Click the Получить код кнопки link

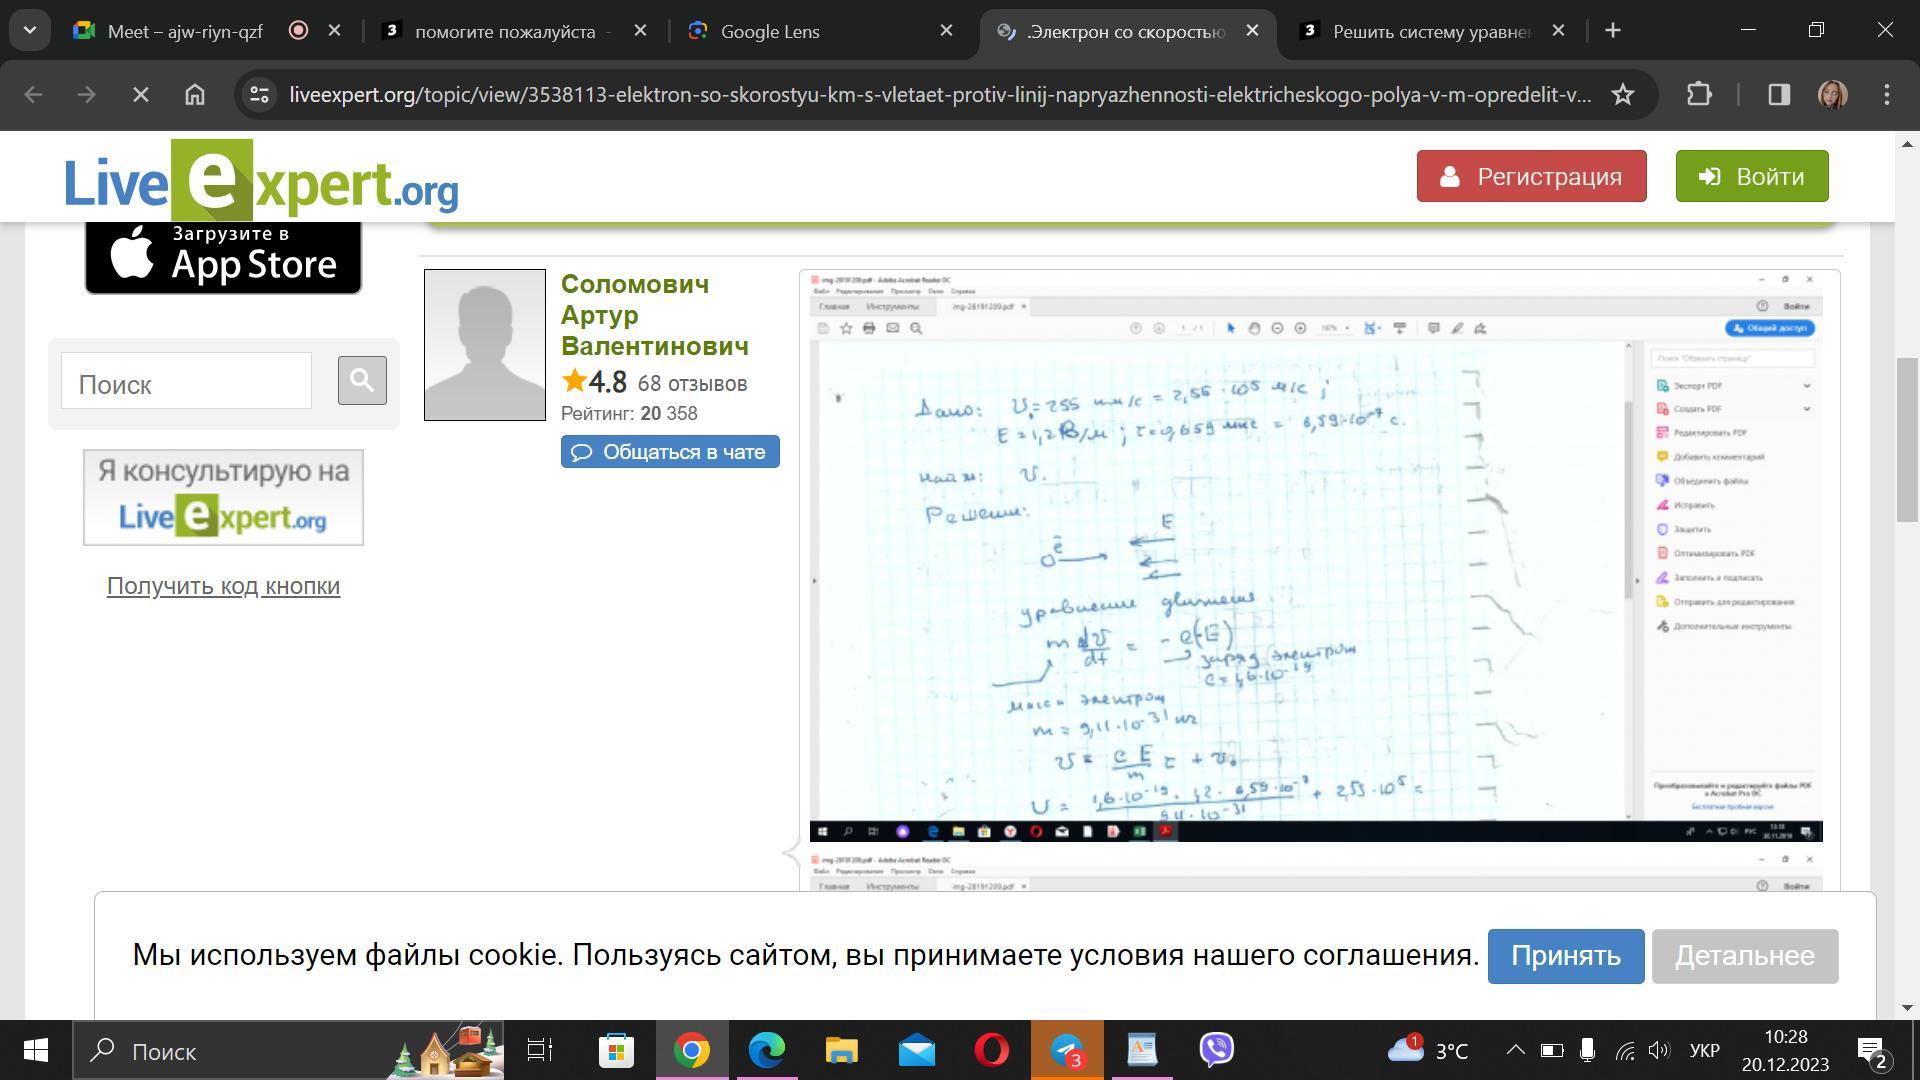[223, 586]
